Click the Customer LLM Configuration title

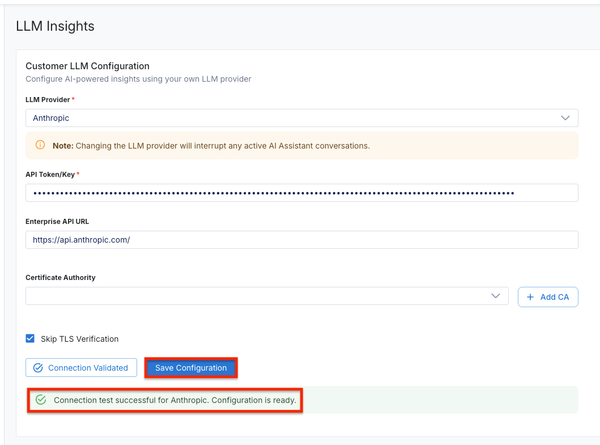tap(87, 66)
